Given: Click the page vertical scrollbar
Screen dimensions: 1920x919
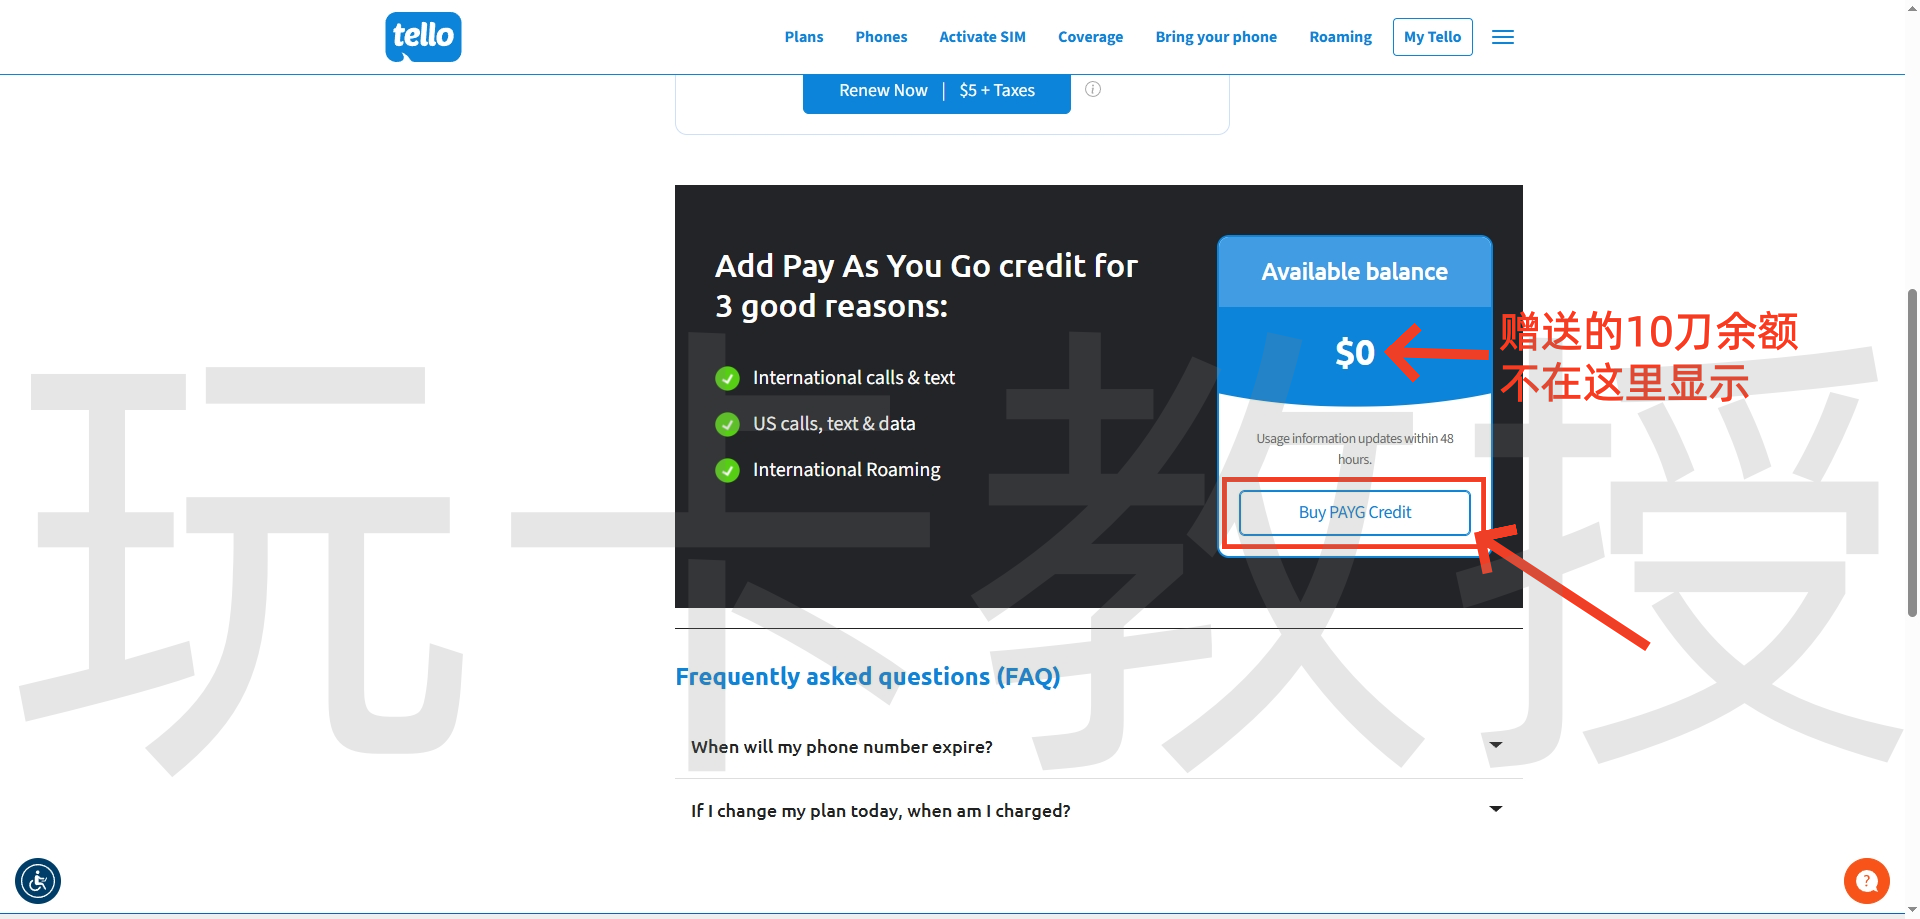Looking at the screenshot, I should (x=1912, y=450).
